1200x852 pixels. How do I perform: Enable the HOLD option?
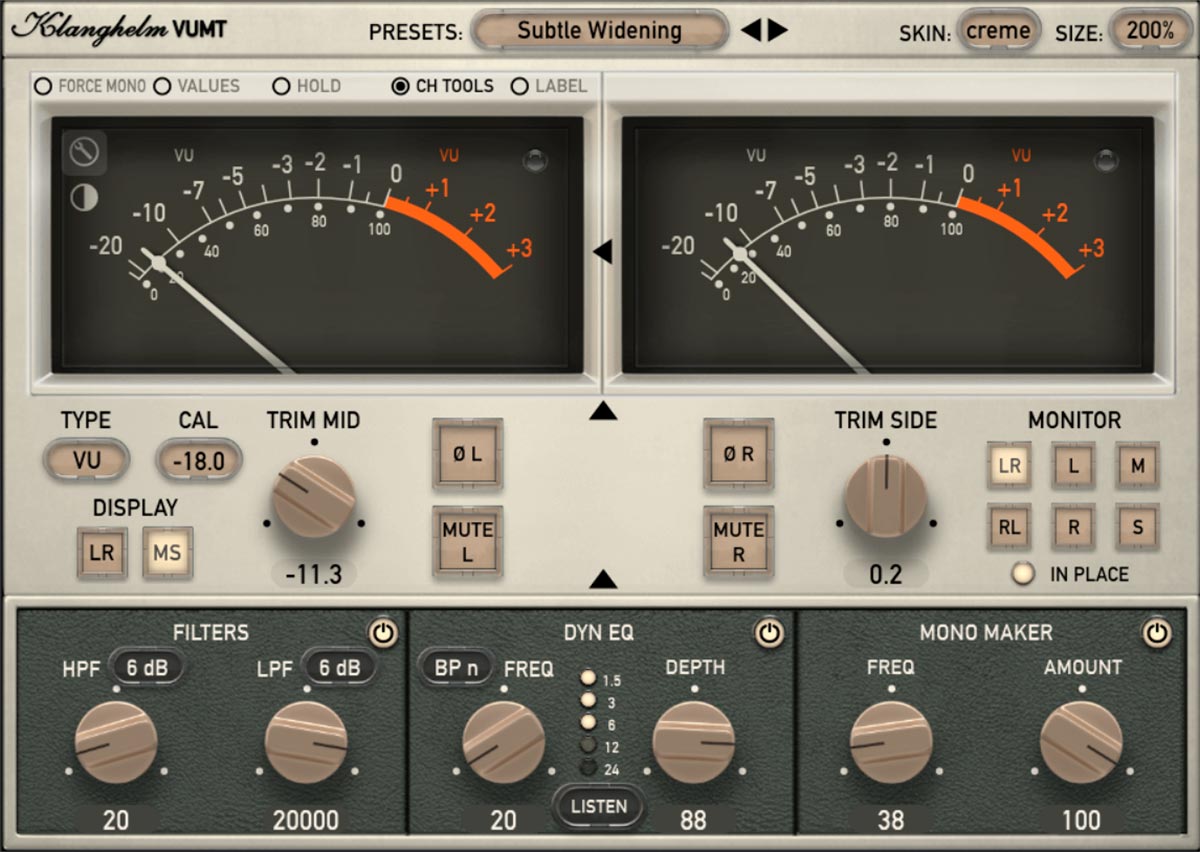(307, 86)
